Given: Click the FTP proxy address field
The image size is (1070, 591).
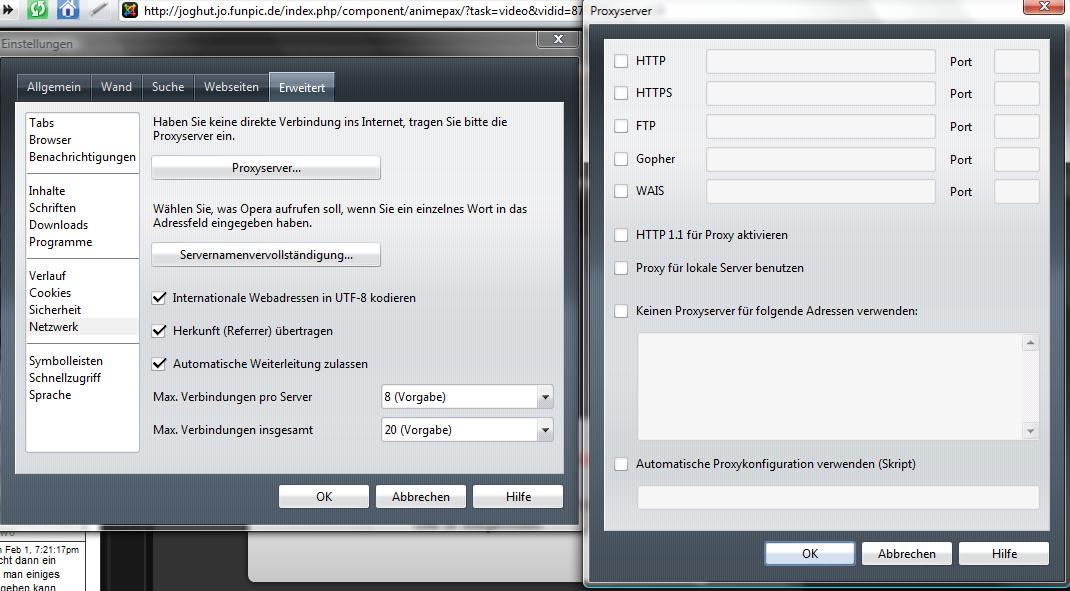Looking at the screenshot, I should [820, 127].
